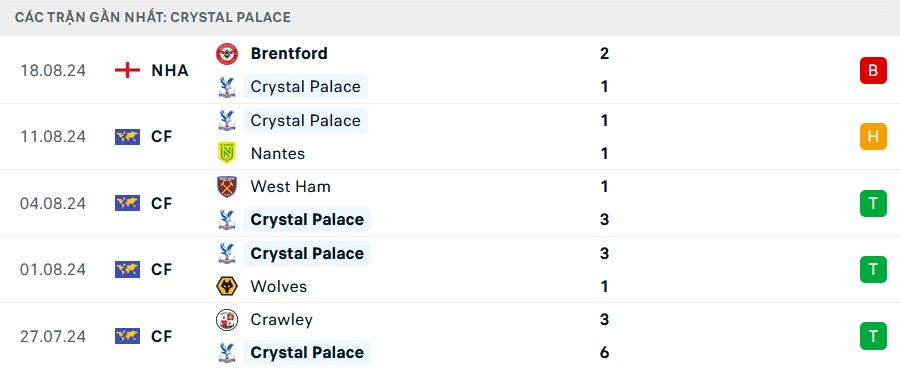Click the West Ham club crest

coord(227,187)
